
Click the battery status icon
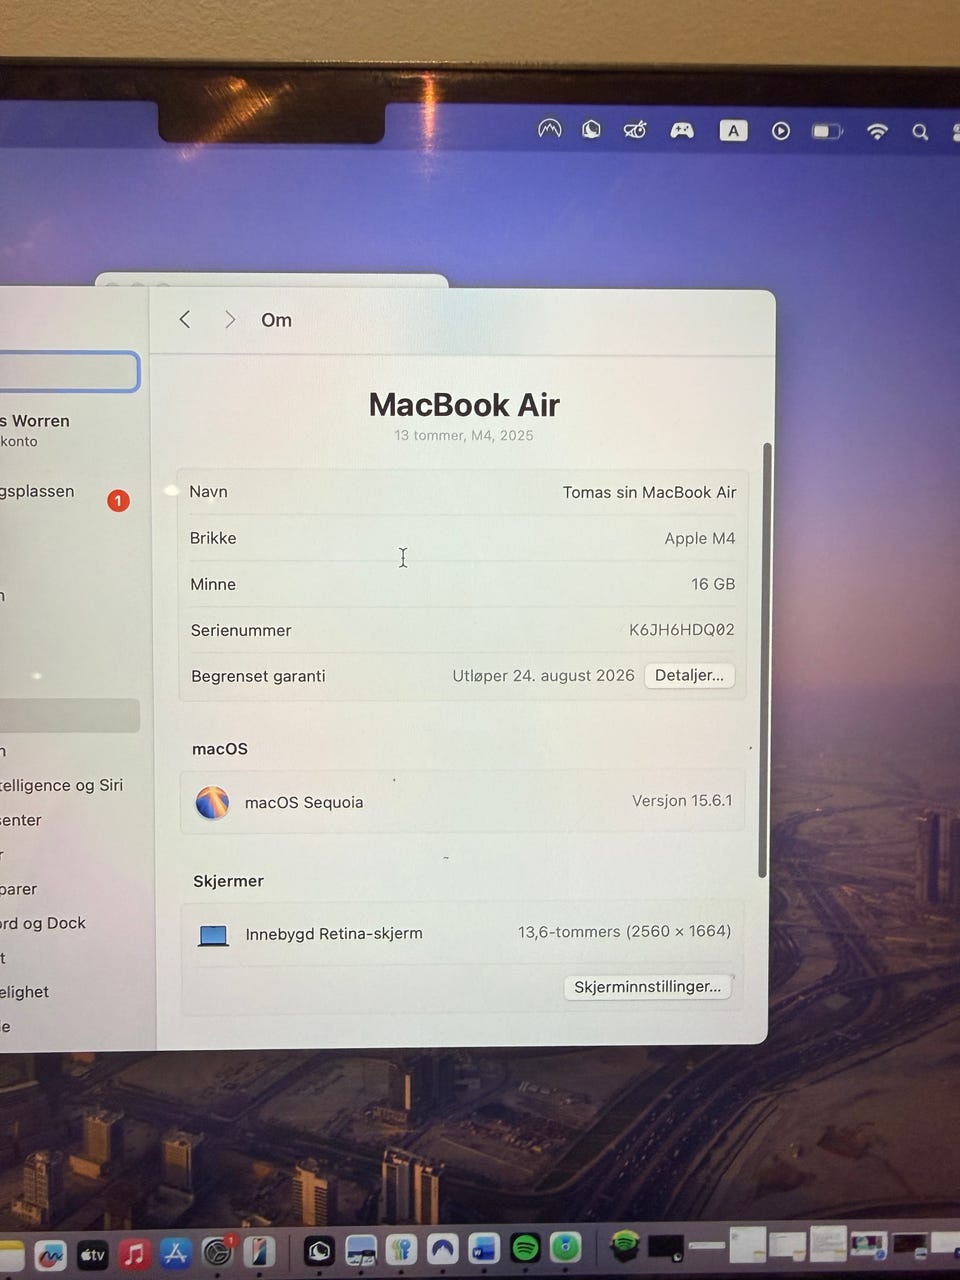pos(827,131)
